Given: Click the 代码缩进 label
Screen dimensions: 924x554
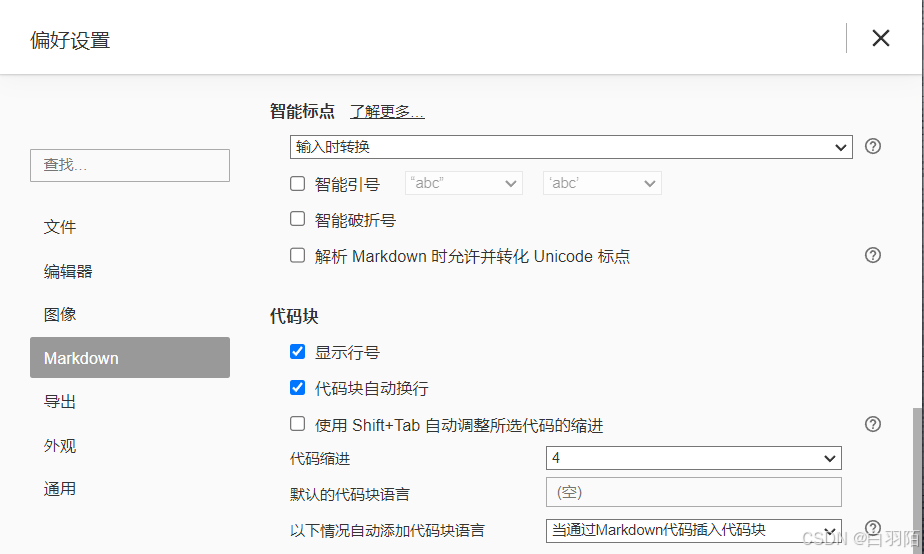Looking at the screenshot, I should (320, 459).
